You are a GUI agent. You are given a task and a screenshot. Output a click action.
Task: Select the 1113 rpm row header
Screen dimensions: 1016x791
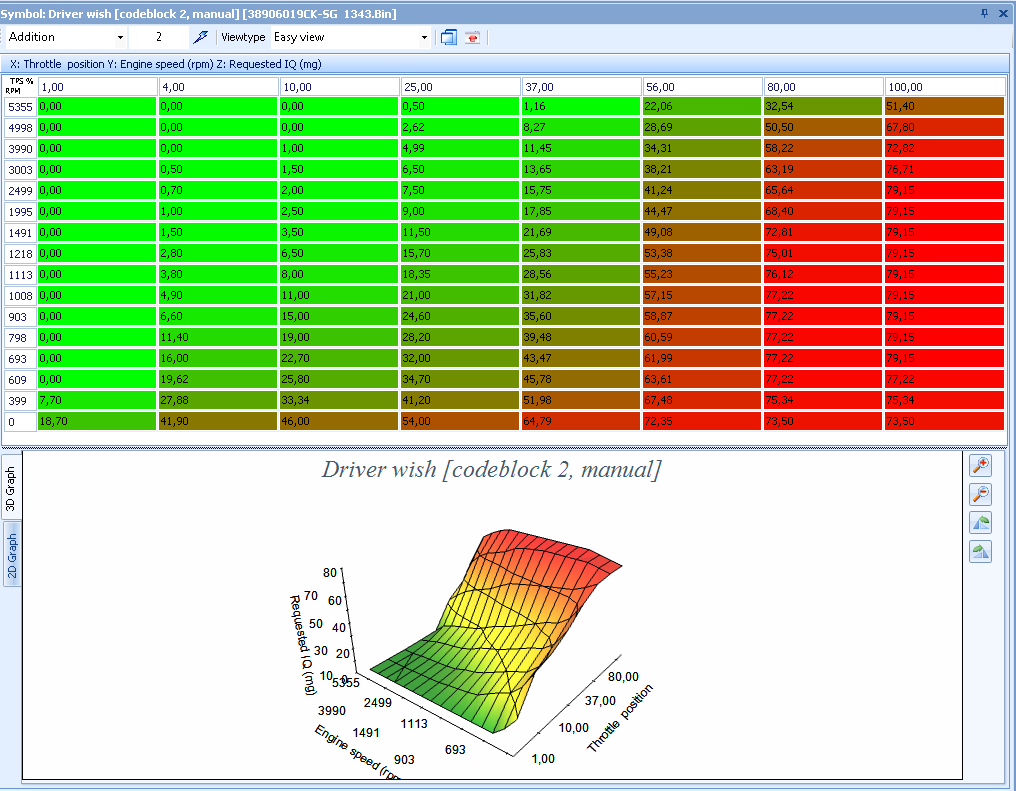pos(21,274)
